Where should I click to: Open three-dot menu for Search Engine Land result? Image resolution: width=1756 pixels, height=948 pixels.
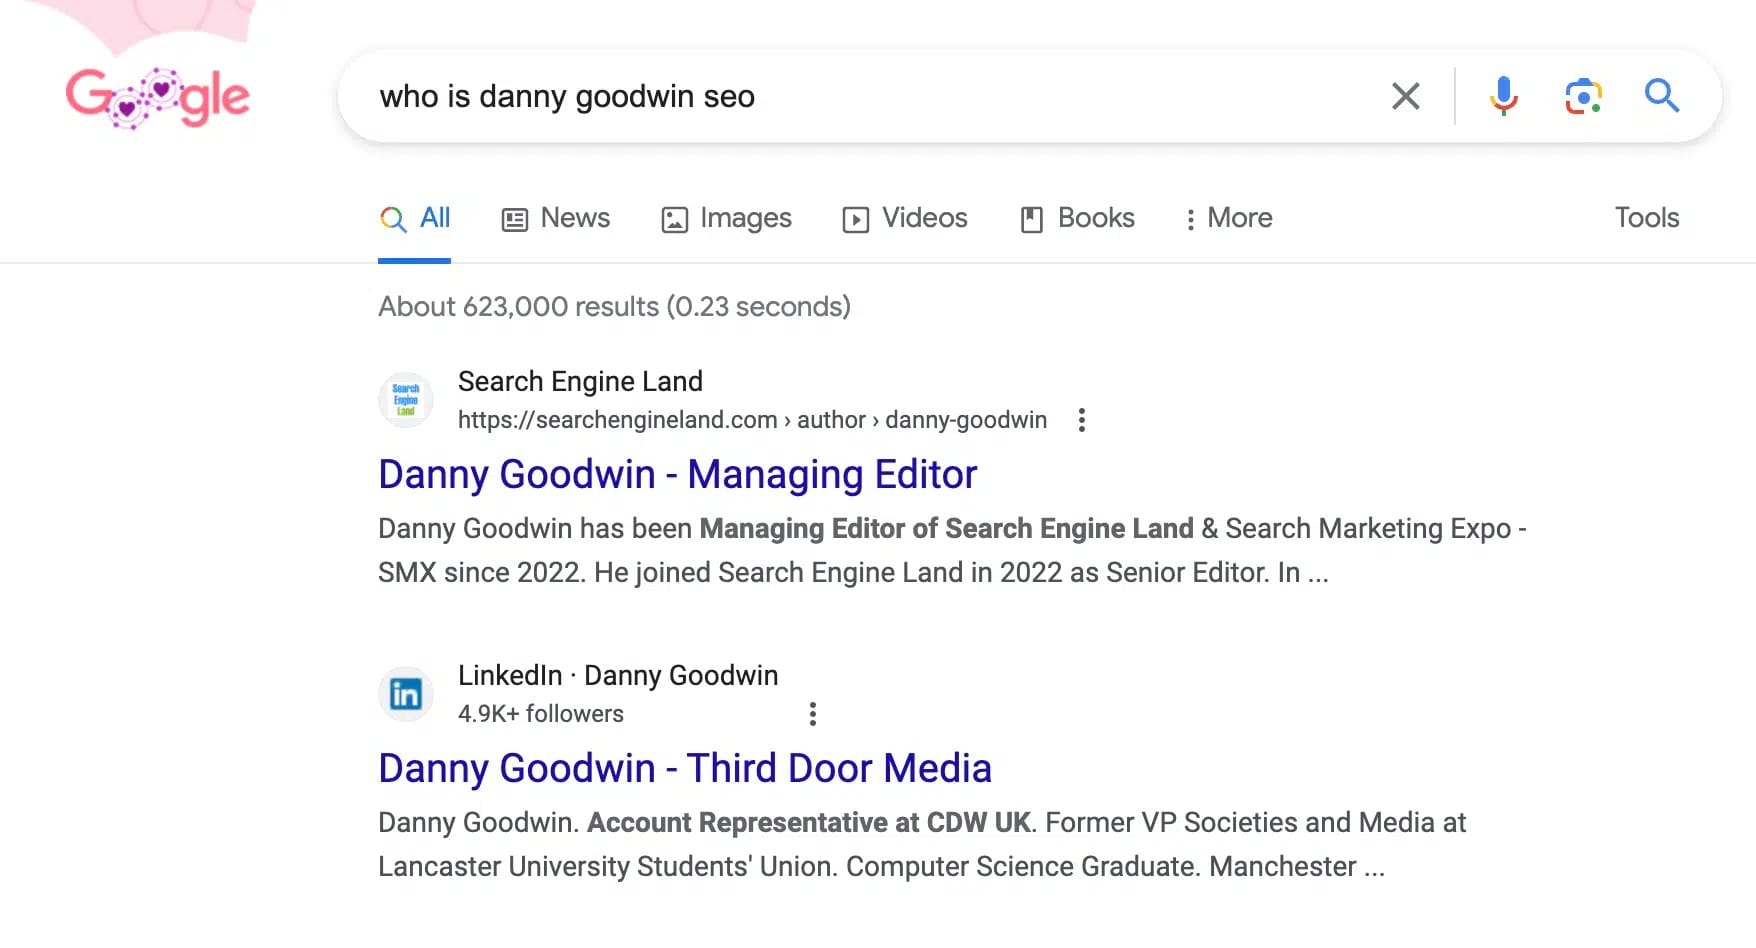point(1081,420)
